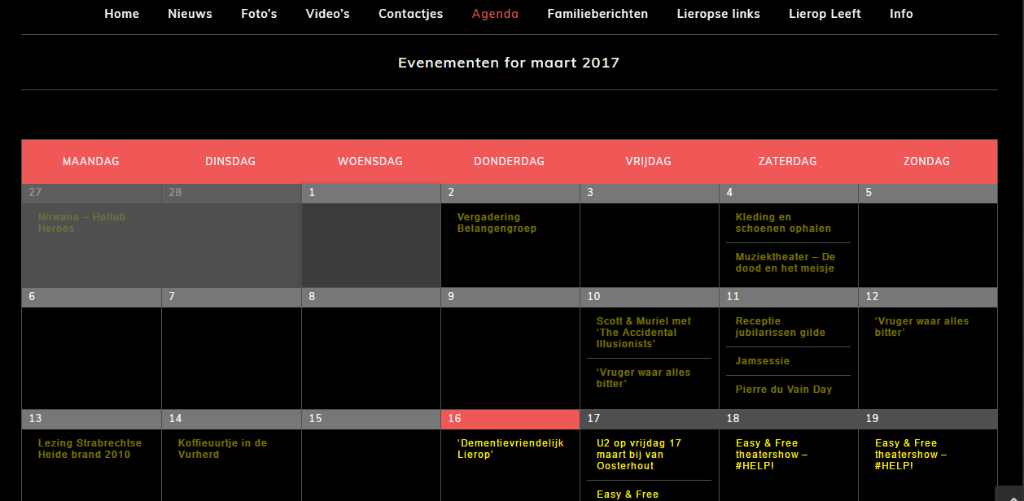
Task: Open the Lierop Leeft page
Action: click(825, 14)
